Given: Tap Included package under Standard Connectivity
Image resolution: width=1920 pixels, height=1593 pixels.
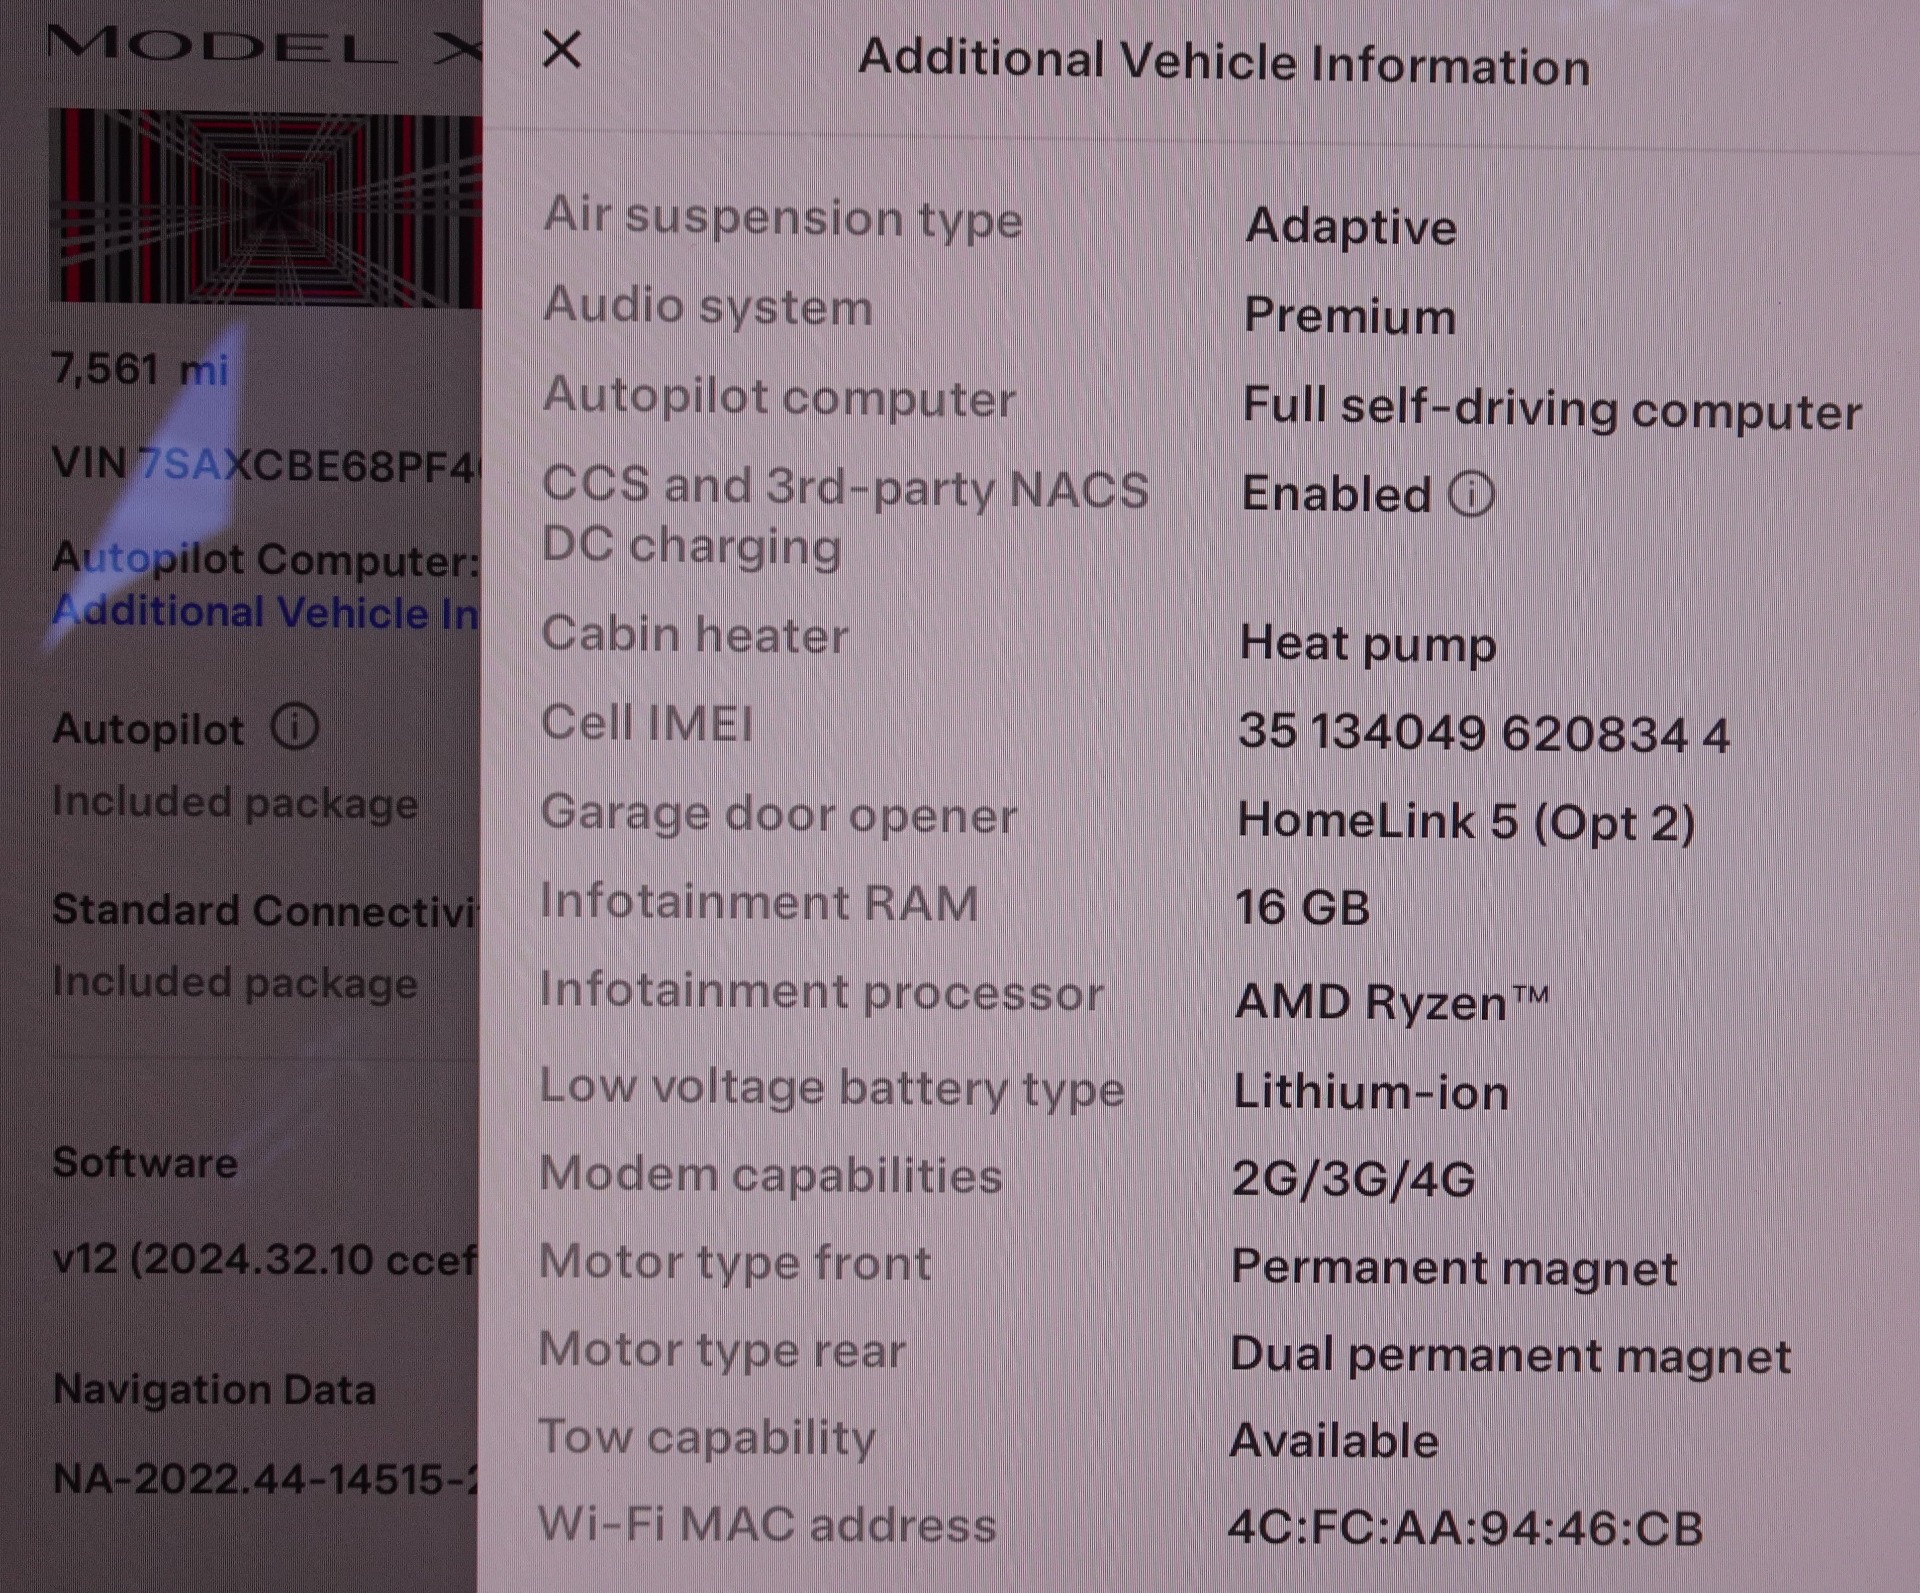Looking at the screenshot, I should (235, 982).
